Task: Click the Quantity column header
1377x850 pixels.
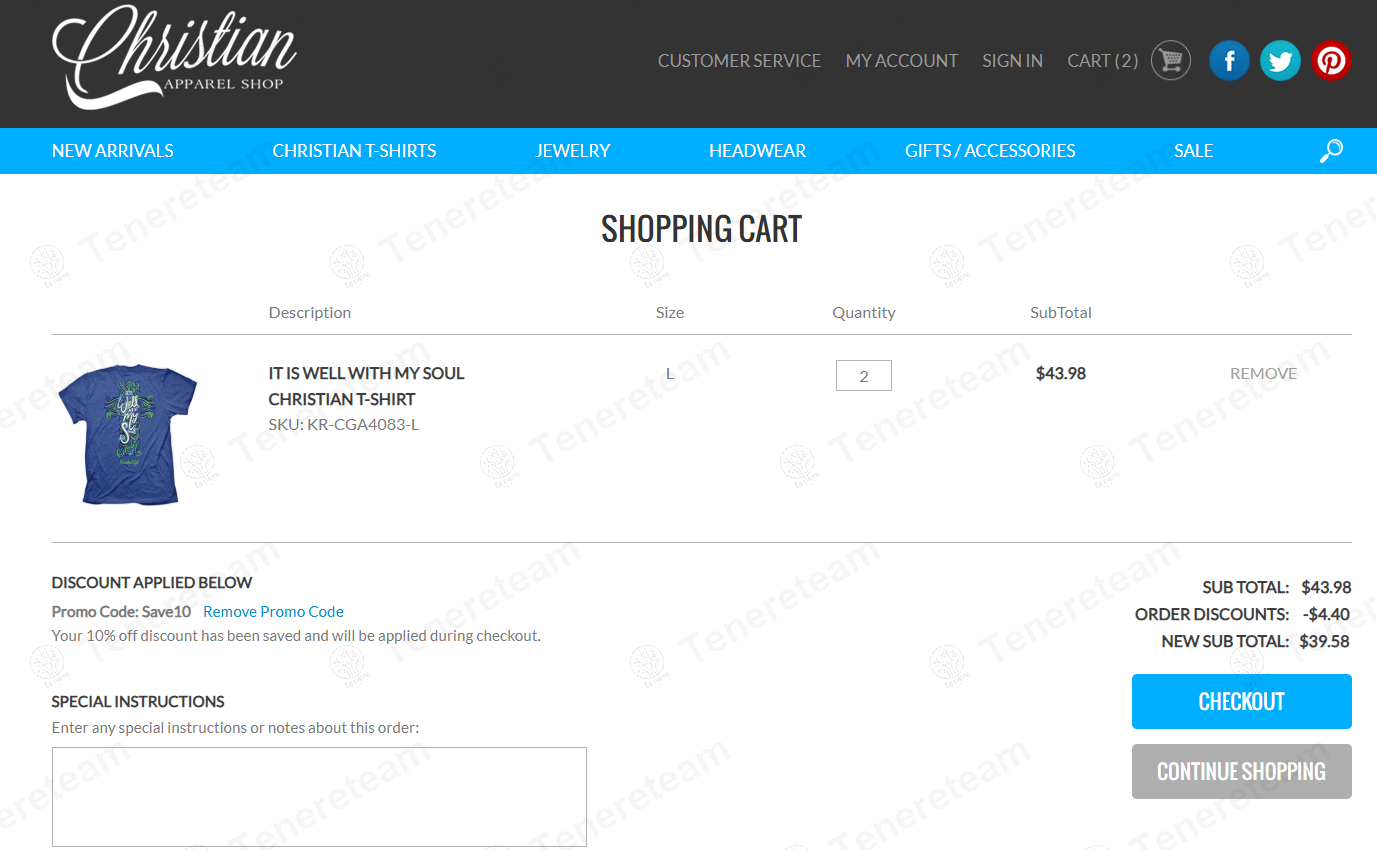Action: [864, 313]
